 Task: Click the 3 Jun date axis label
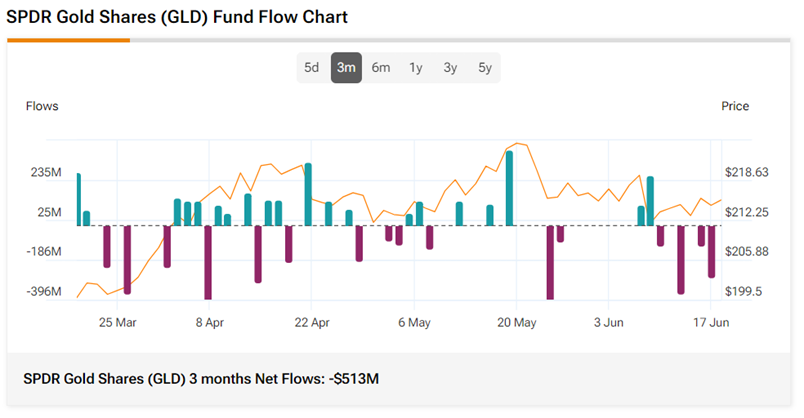coord(610,323)
